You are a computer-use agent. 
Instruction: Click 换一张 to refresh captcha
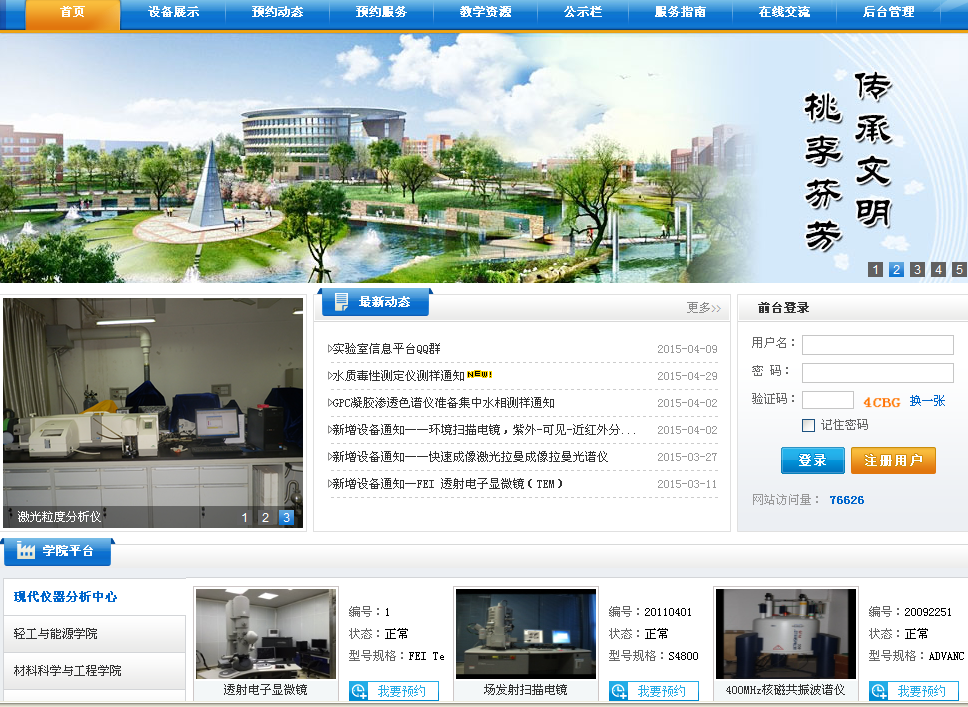tap(927, 401)
